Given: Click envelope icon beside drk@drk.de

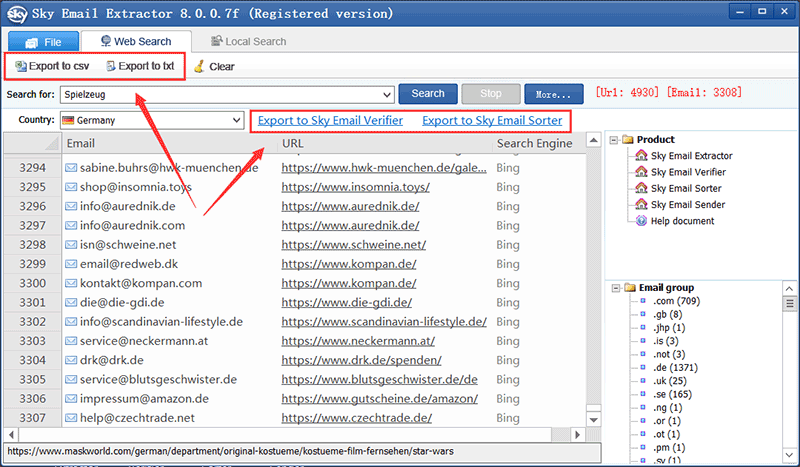Looking at the screenshot, I should coord(71,360).
